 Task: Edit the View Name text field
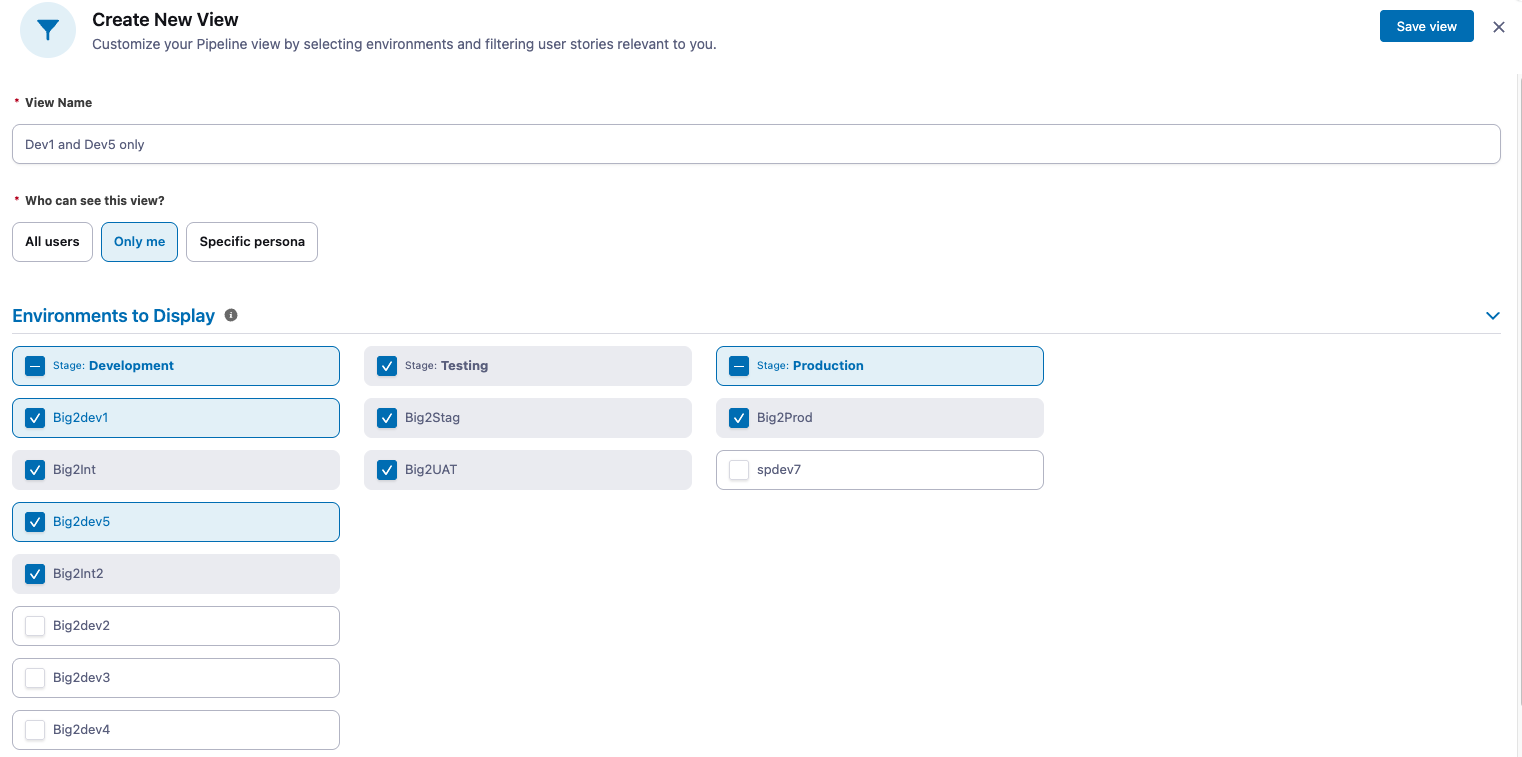pos(756,144)
